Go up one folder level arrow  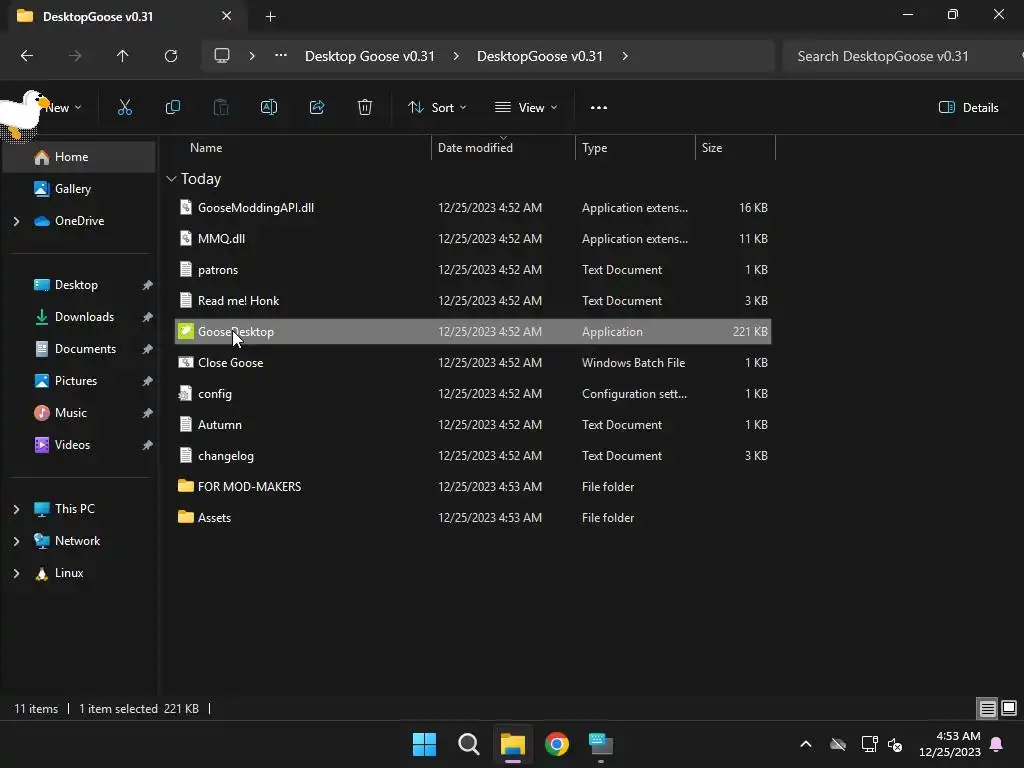(x=122, y=56)
